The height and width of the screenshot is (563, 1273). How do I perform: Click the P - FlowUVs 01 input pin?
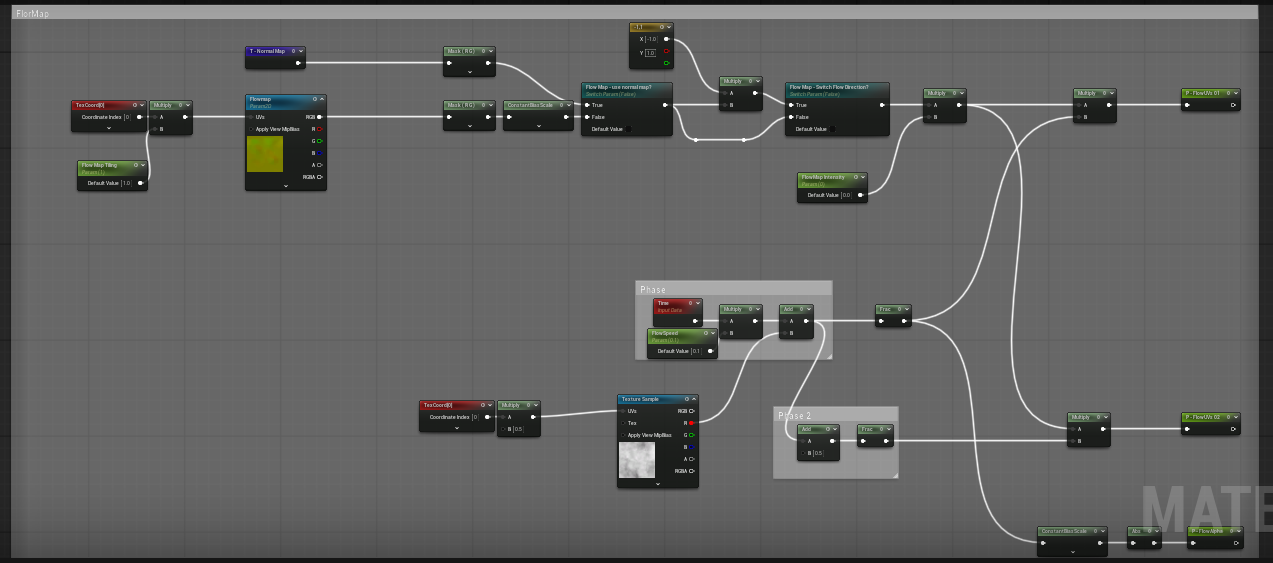point(1187,105)
